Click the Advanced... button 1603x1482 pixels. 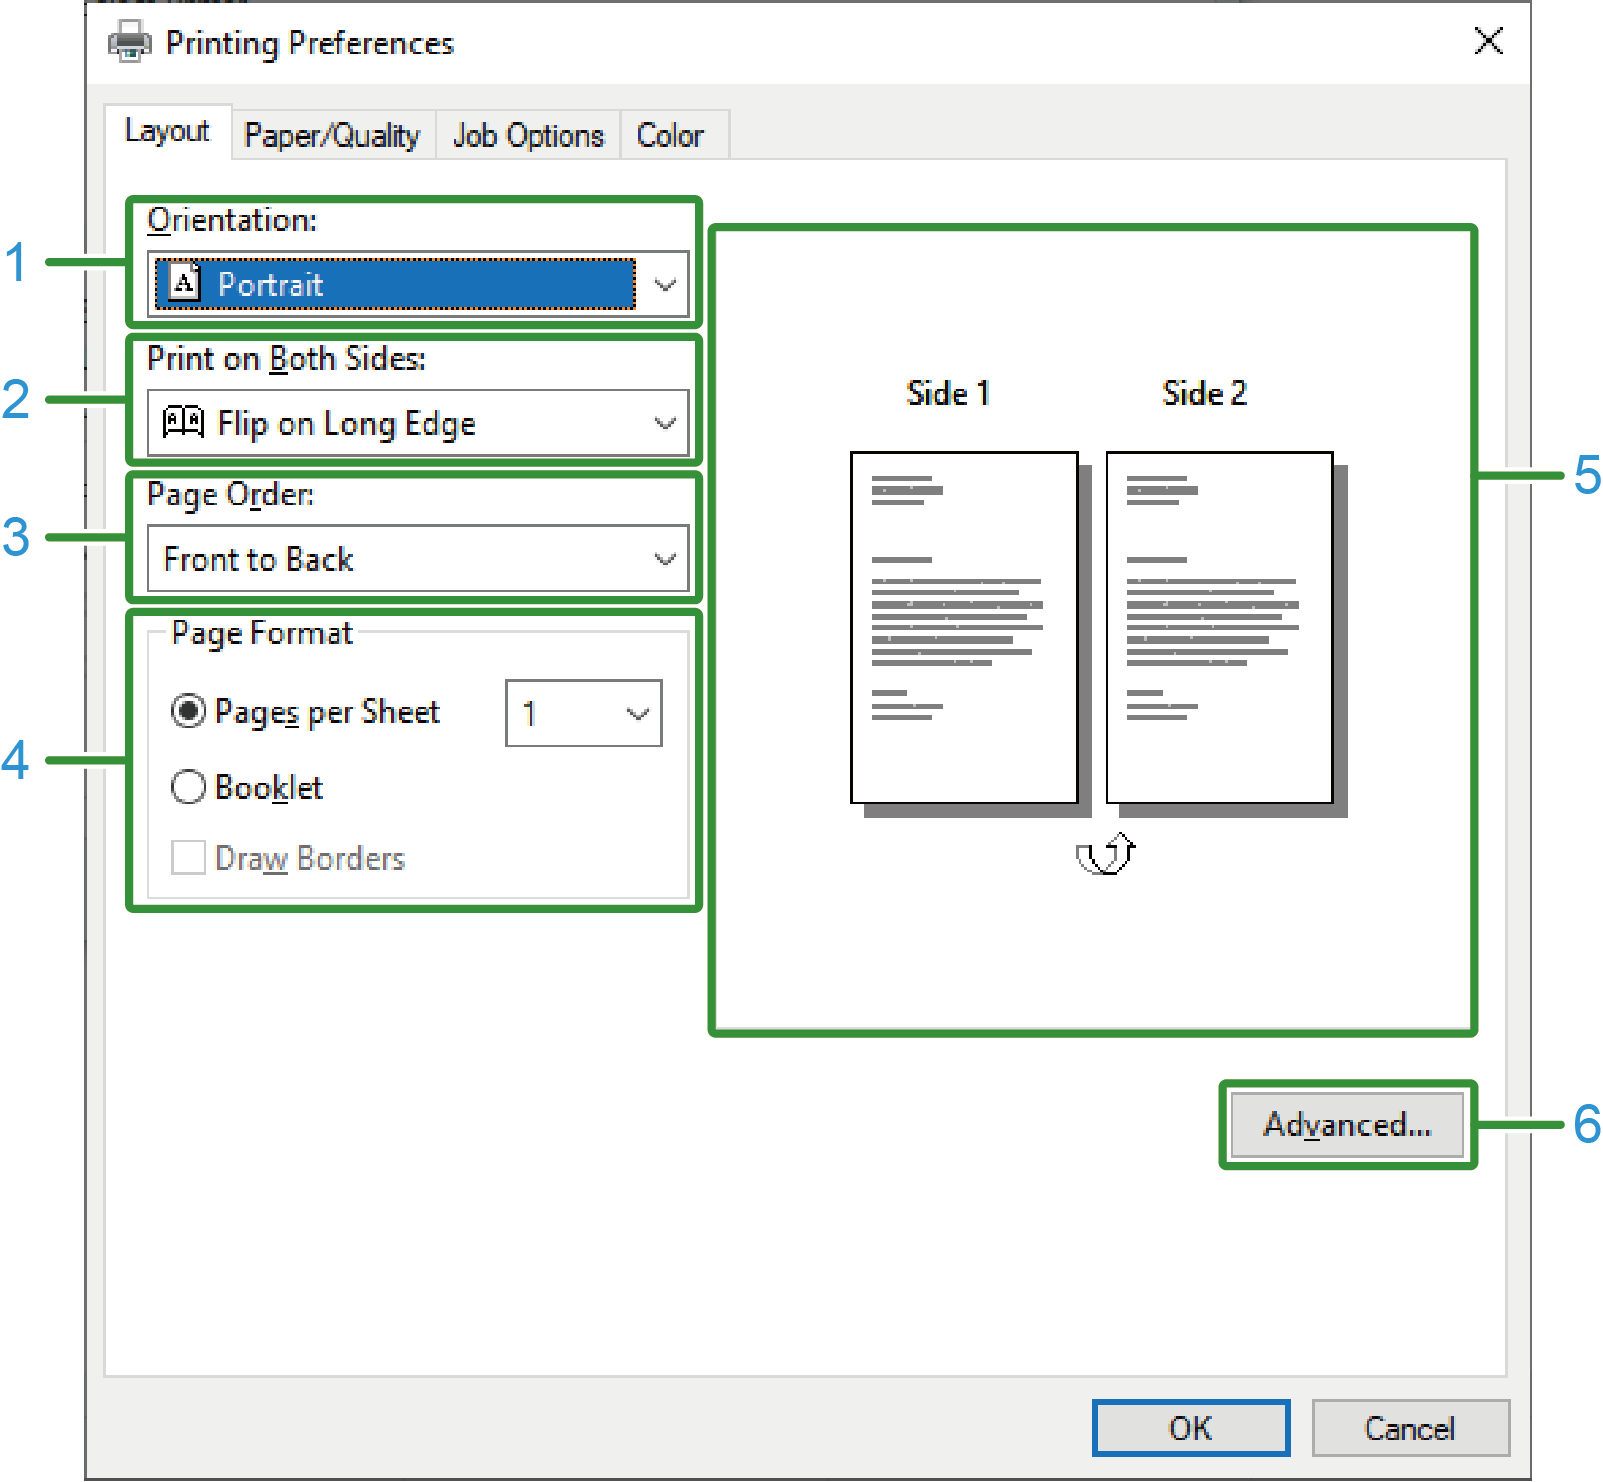[x=1347, y=1124]
